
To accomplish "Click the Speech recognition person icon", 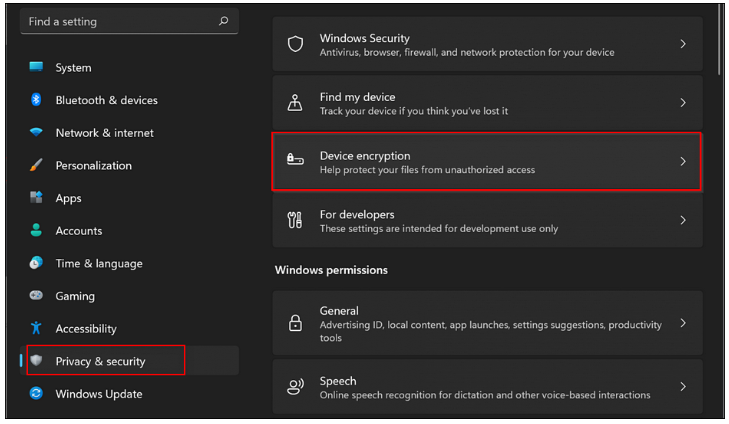I will (x=295, y=386).
